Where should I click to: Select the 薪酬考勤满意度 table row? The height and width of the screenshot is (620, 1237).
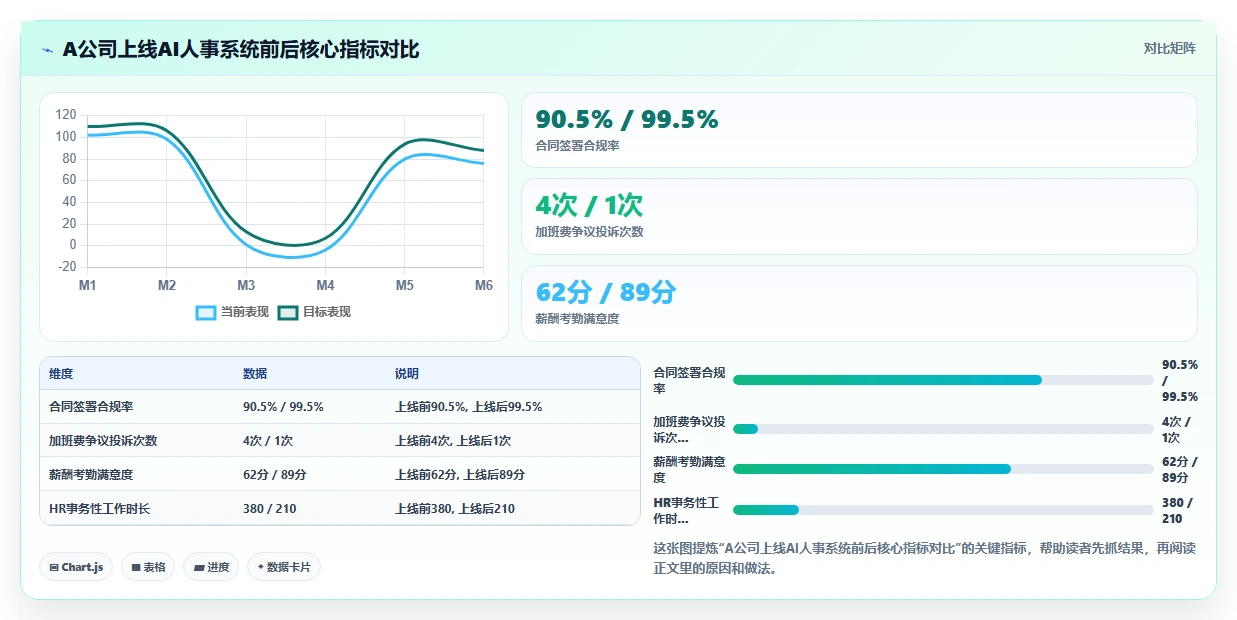point(340,474)
